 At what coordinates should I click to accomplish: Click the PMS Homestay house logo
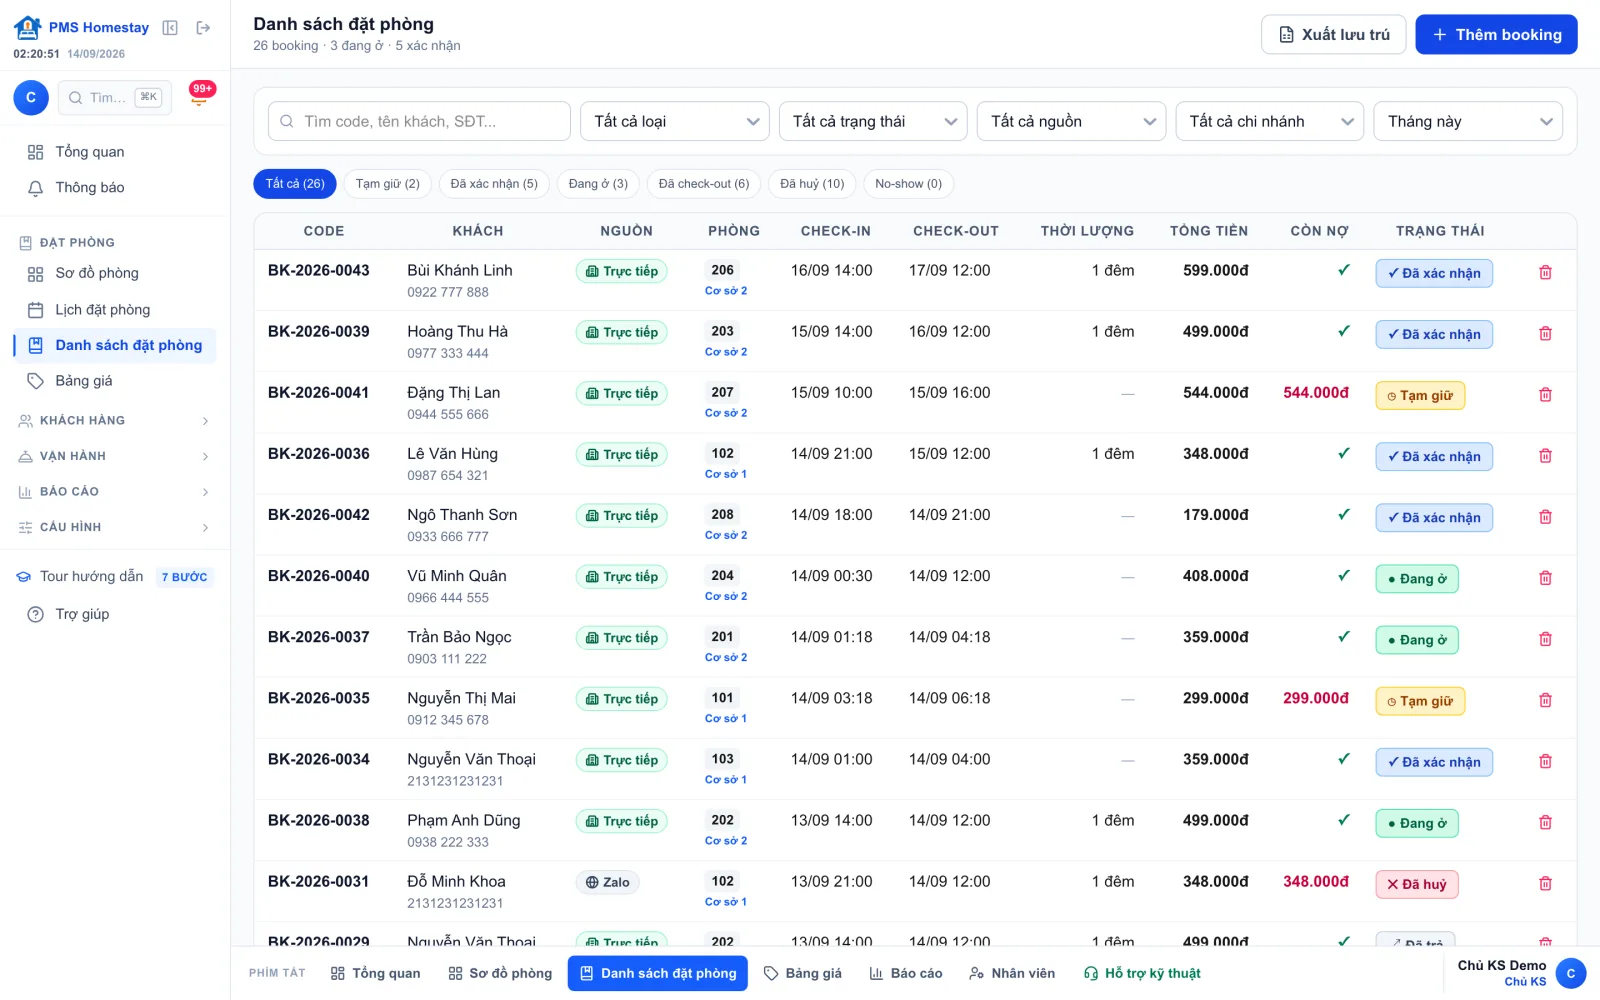click(28, 27)
